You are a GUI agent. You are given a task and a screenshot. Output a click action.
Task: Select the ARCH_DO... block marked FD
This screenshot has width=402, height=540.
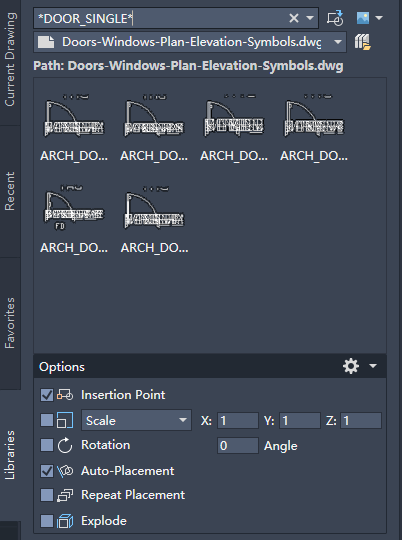[74, 219]
